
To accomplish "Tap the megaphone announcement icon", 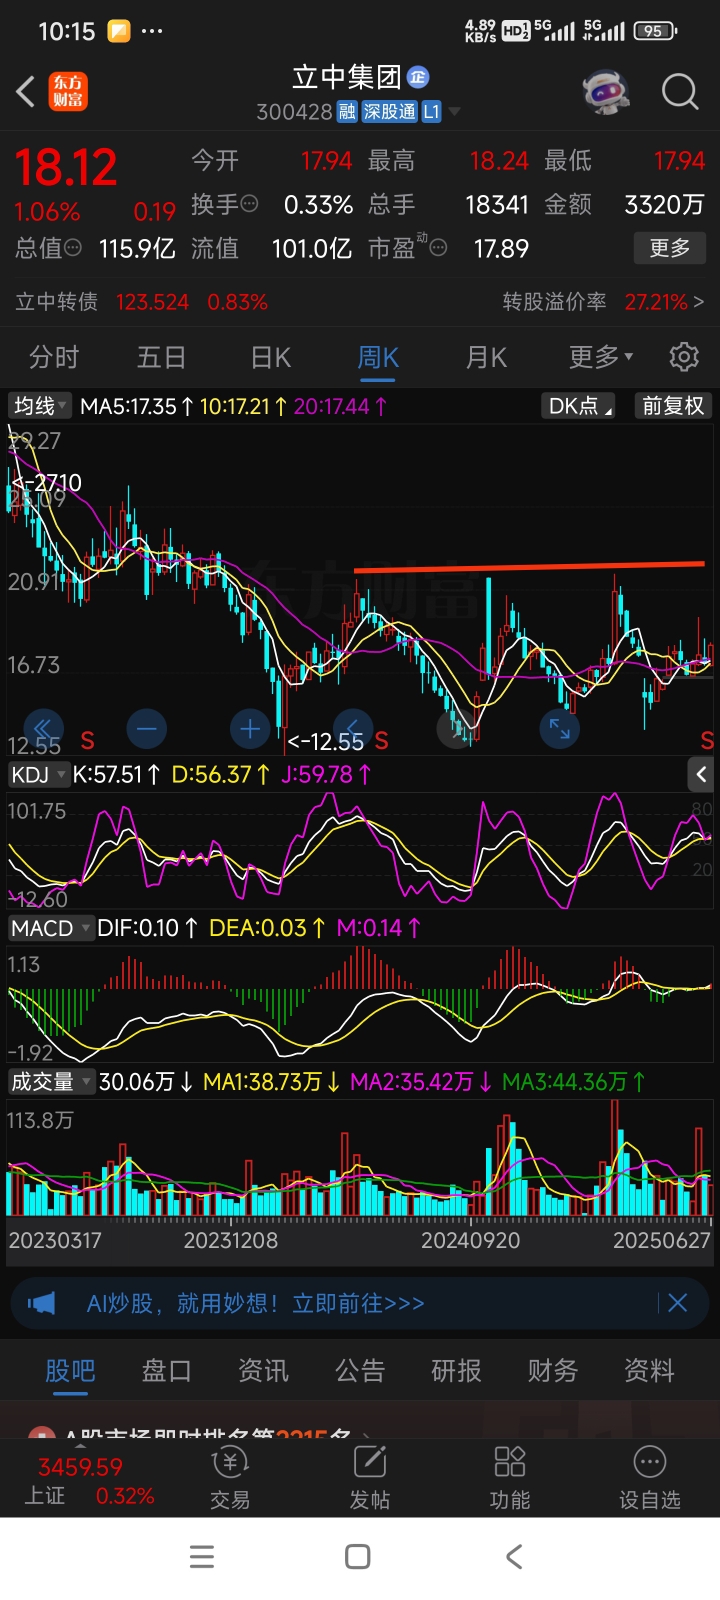I will (42, 1303).
